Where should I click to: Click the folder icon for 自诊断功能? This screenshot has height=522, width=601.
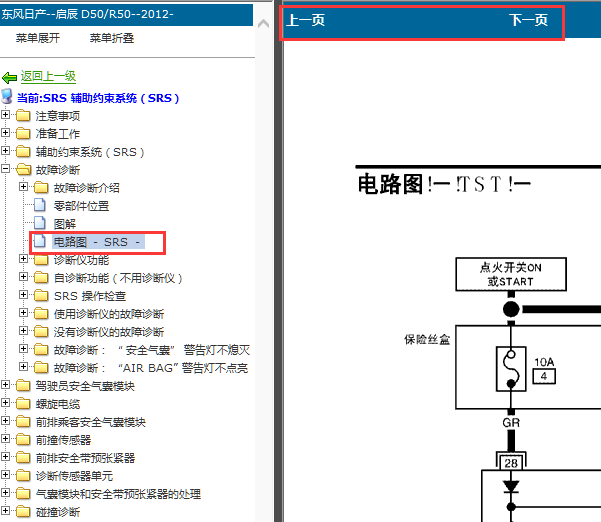(41, 277)
